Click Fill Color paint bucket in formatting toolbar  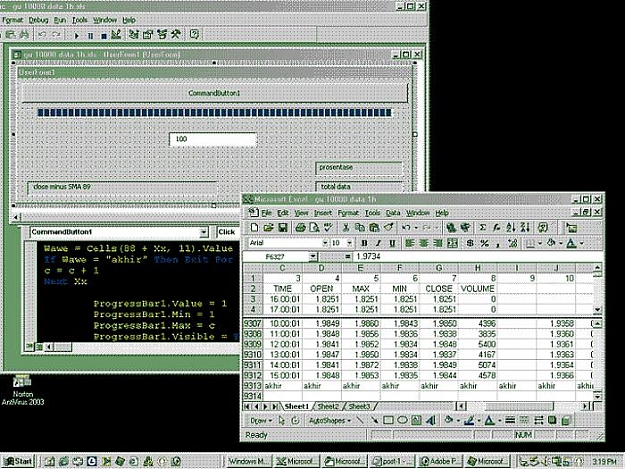click(552, 243)
